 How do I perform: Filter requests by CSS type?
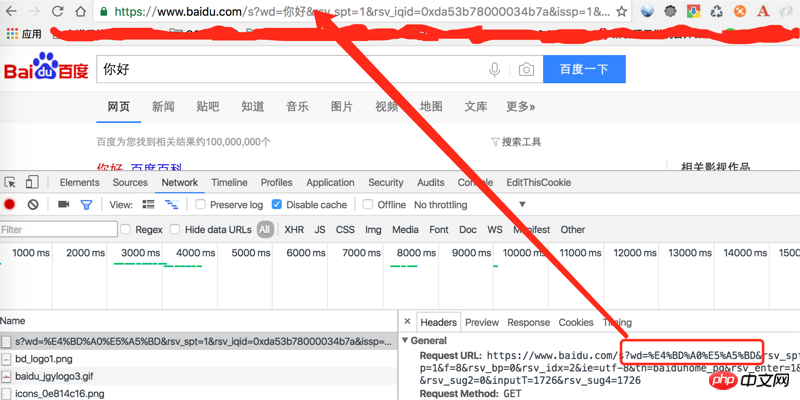[345, 230]
